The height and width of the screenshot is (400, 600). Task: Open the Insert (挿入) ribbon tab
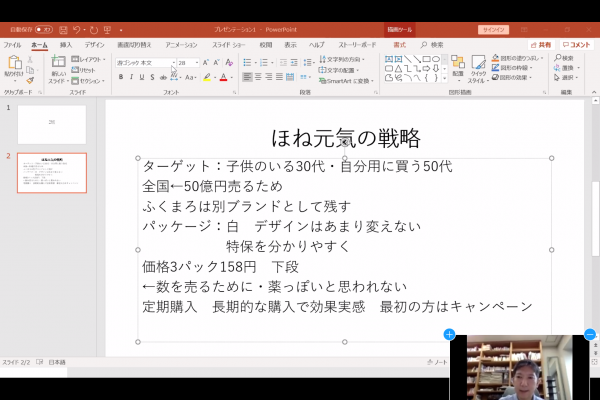point(65,45)
